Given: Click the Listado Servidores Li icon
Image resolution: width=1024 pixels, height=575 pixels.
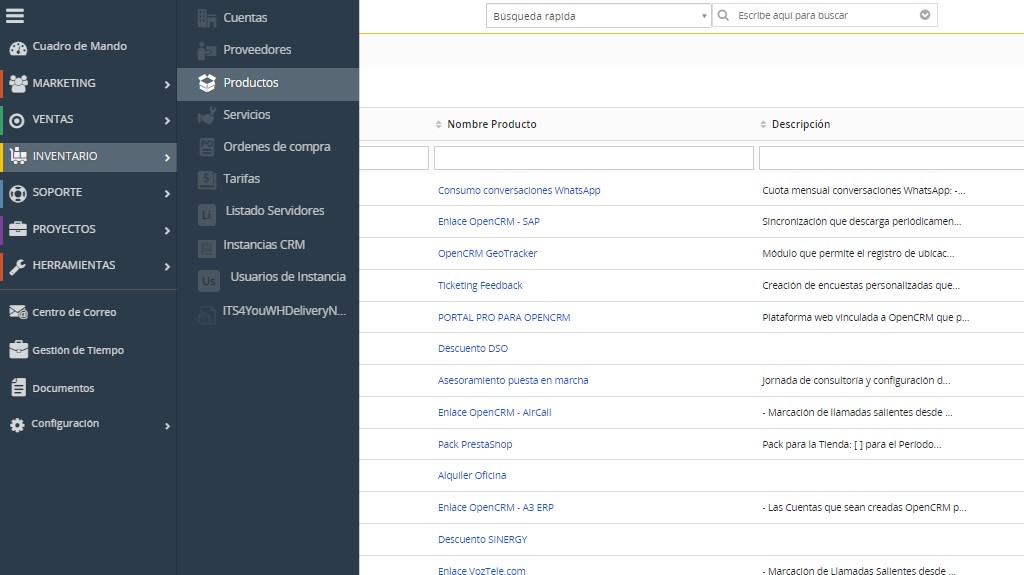Looking at the screenshot, I should (x=206, y=214).
